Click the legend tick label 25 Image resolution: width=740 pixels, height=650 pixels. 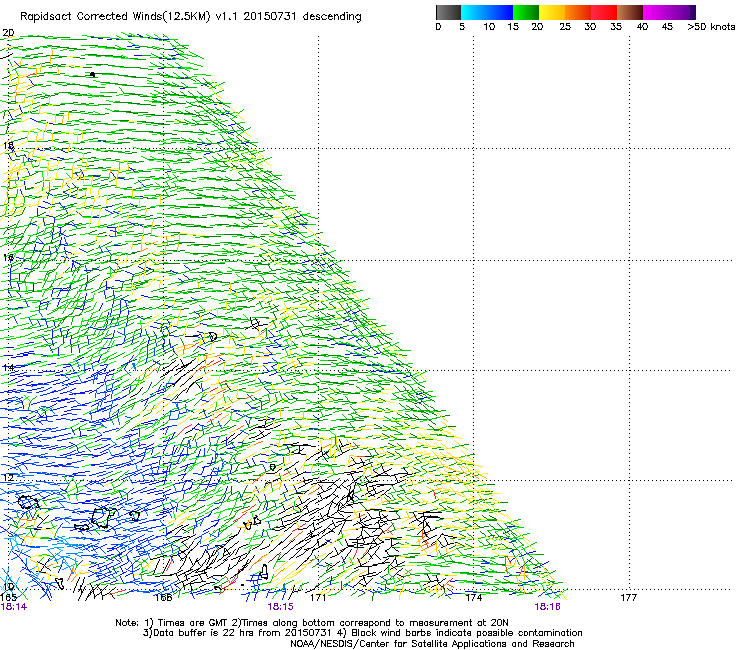pos(565,27)
